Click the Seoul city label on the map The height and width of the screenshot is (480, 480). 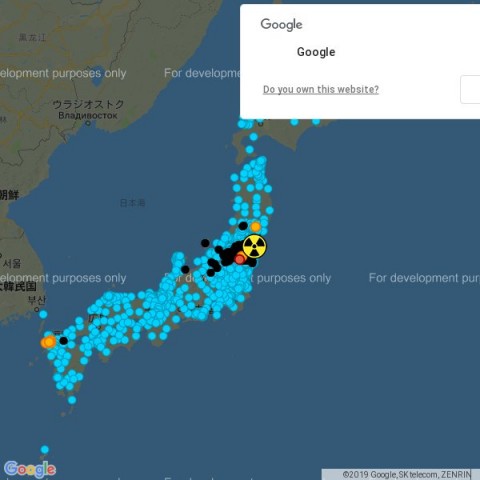[12, 263]
